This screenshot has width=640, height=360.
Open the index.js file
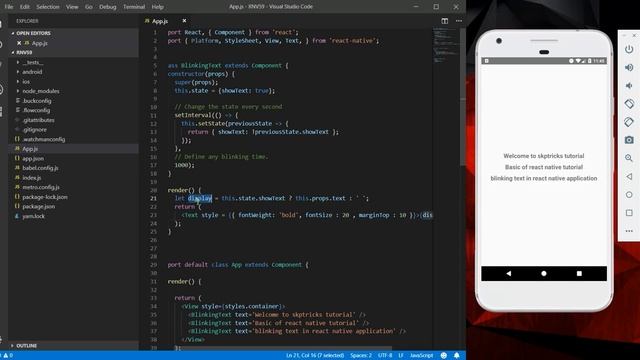pyautogui.click(x=31, y=178)
